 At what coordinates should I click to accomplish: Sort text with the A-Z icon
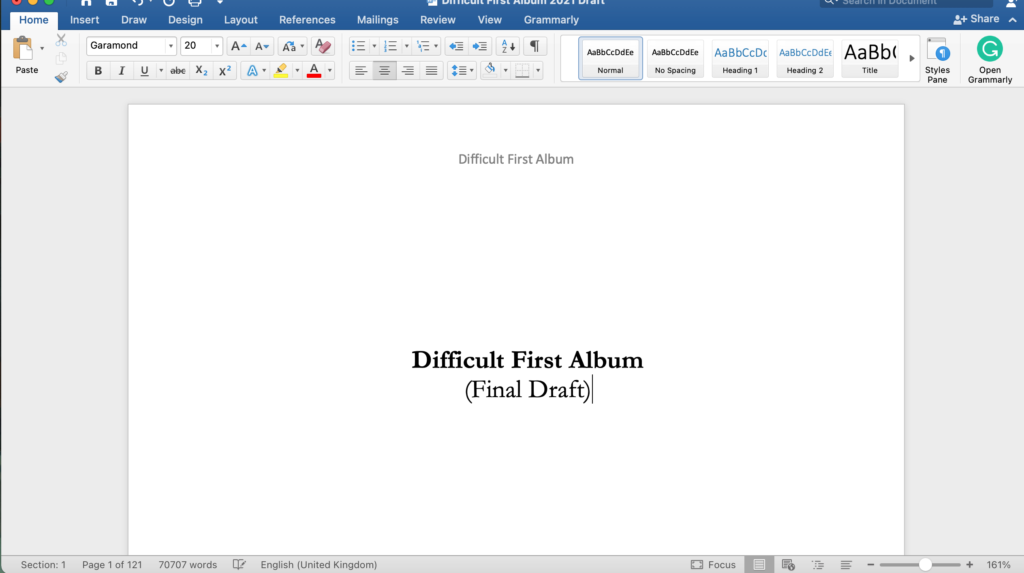pyautogui.click(x=507, y=46)
